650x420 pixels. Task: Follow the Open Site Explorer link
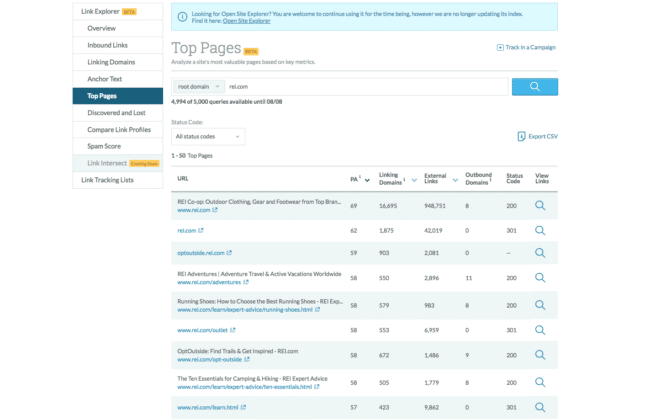pos(247,21)
